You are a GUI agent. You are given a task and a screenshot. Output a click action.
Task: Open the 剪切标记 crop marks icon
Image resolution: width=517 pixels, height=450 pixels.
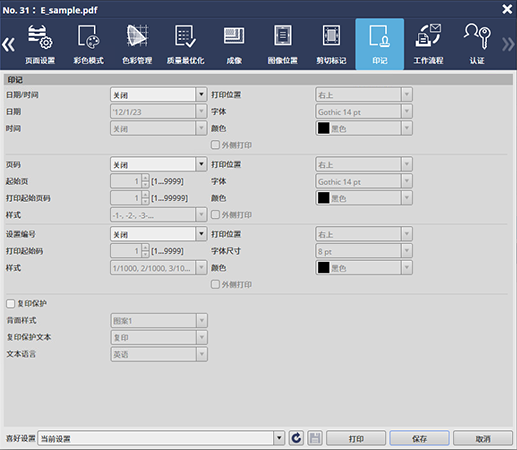point(331,44)
